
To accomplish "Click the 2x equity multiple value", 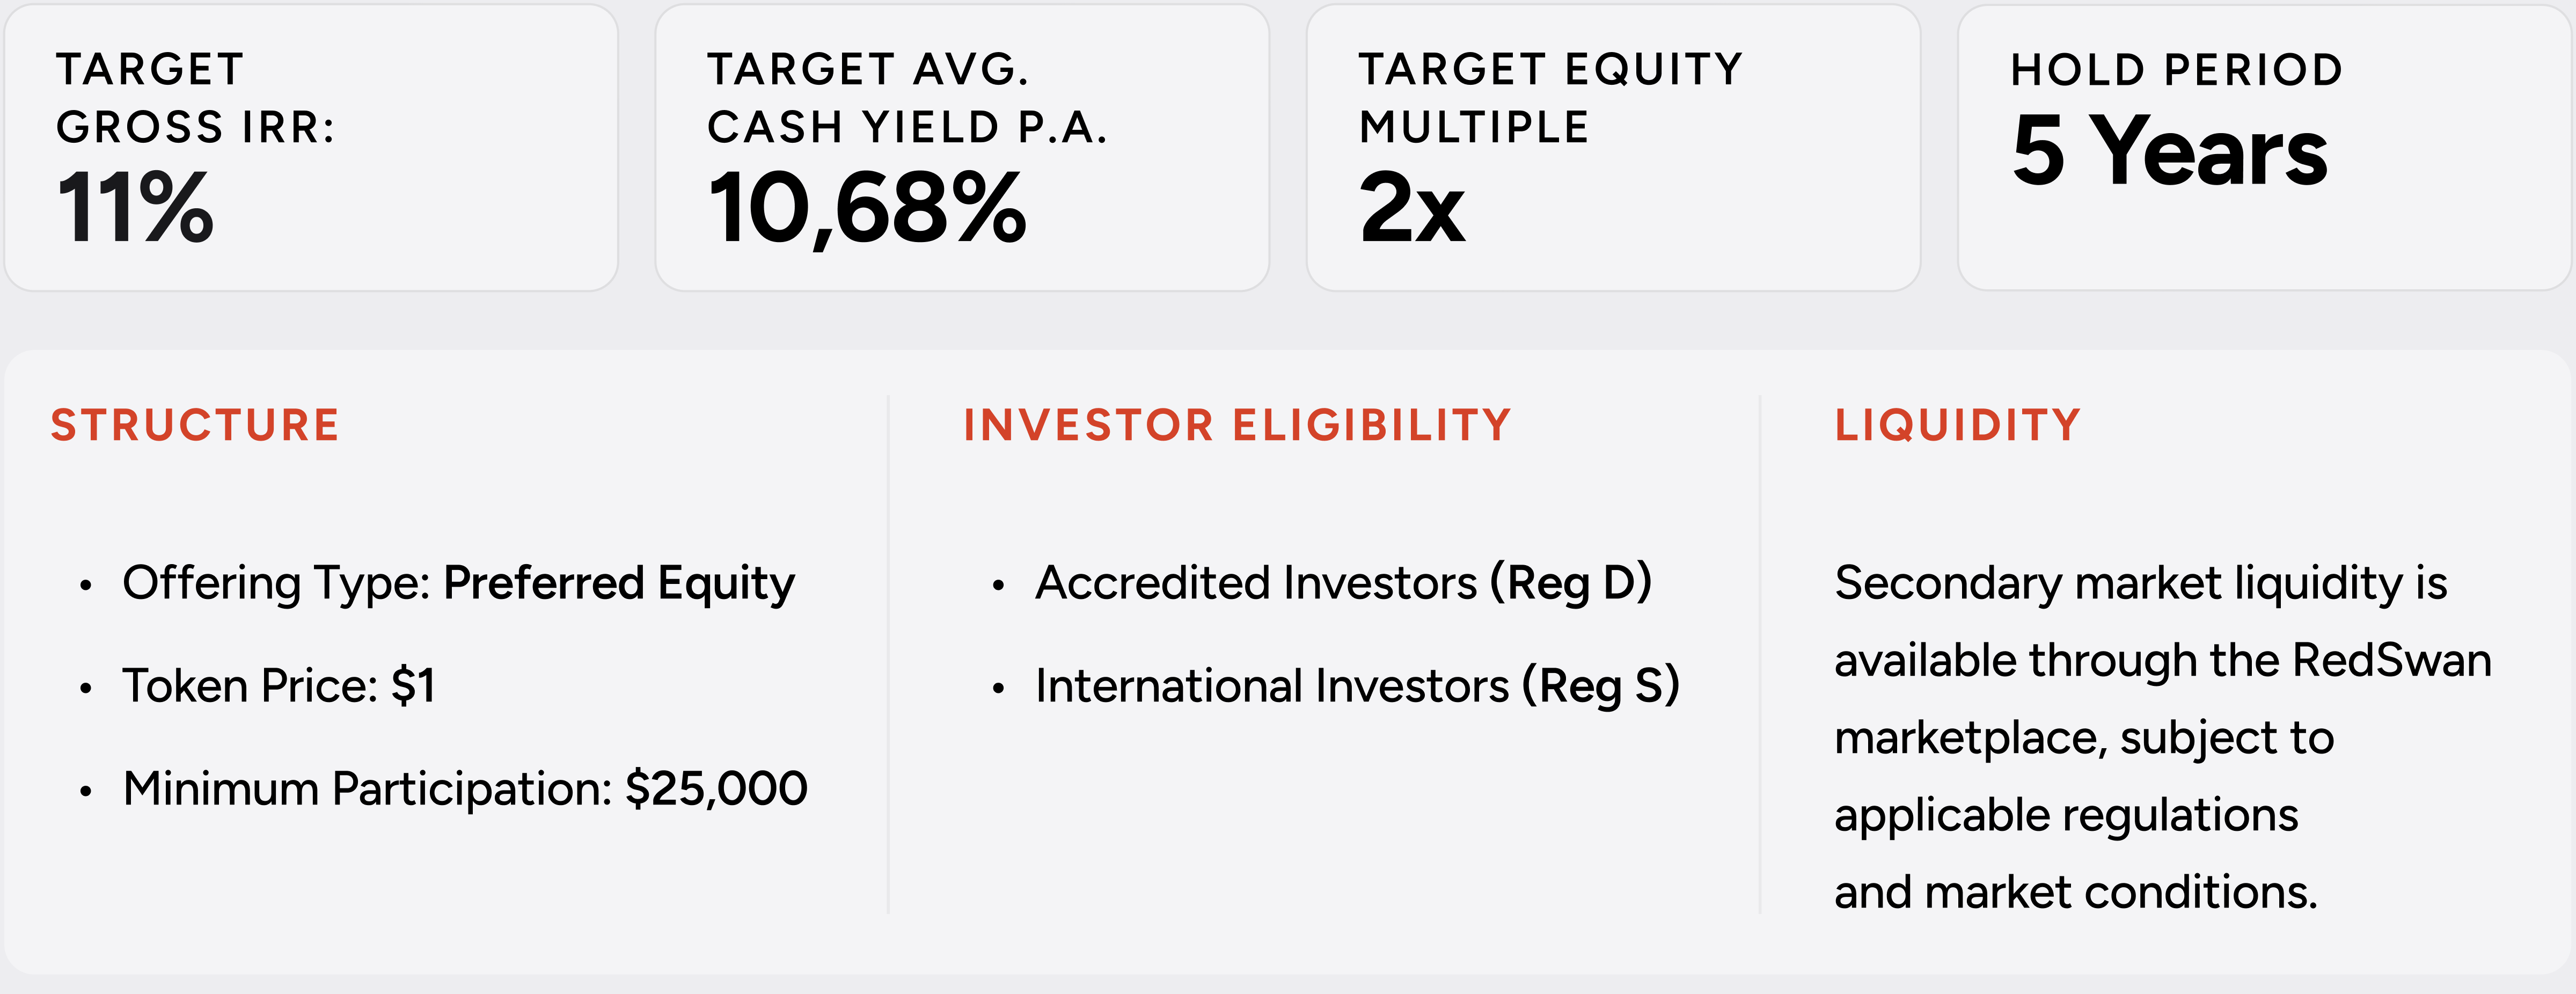I will (x=1412, y=208).
